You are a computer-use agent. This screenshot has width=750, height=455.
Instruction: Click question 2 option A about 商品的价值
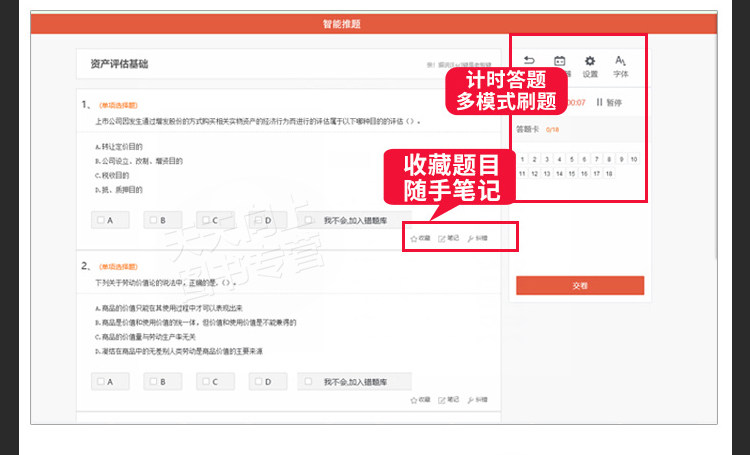click(169, 308)
